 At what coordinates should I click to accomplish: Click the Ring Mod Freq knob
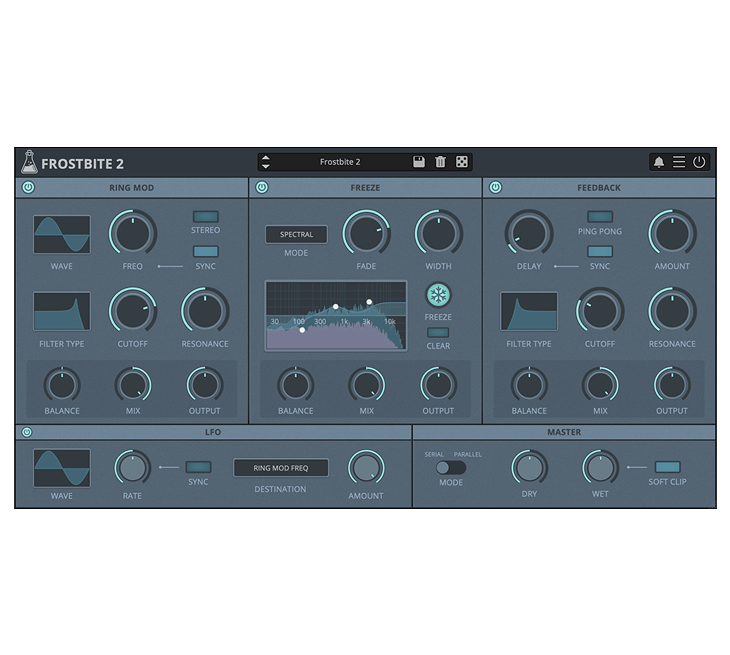(133, 233)
